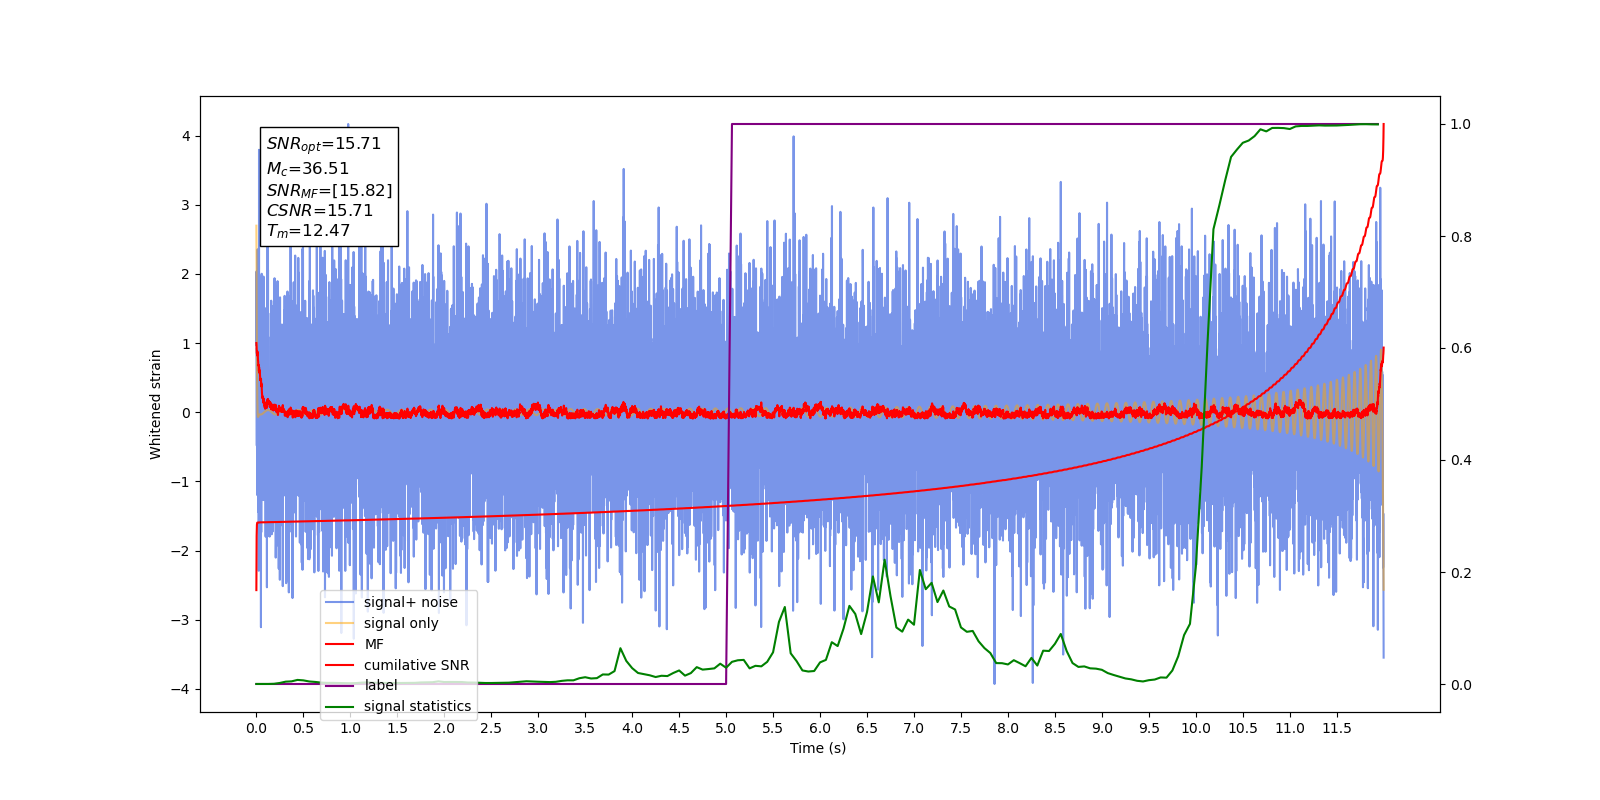Screen dimensions: 1600x800
Task: Select the SNRopt=15.71 annotation line
Action: (x=324, y=144)
